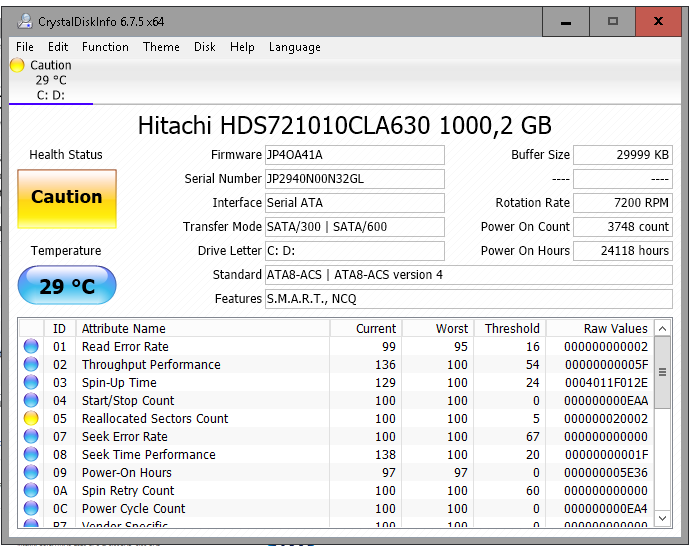The width and height of the screenshot is (695, 546).
Task: Click status orb for Seek Error Rate row
Action: 31,436
